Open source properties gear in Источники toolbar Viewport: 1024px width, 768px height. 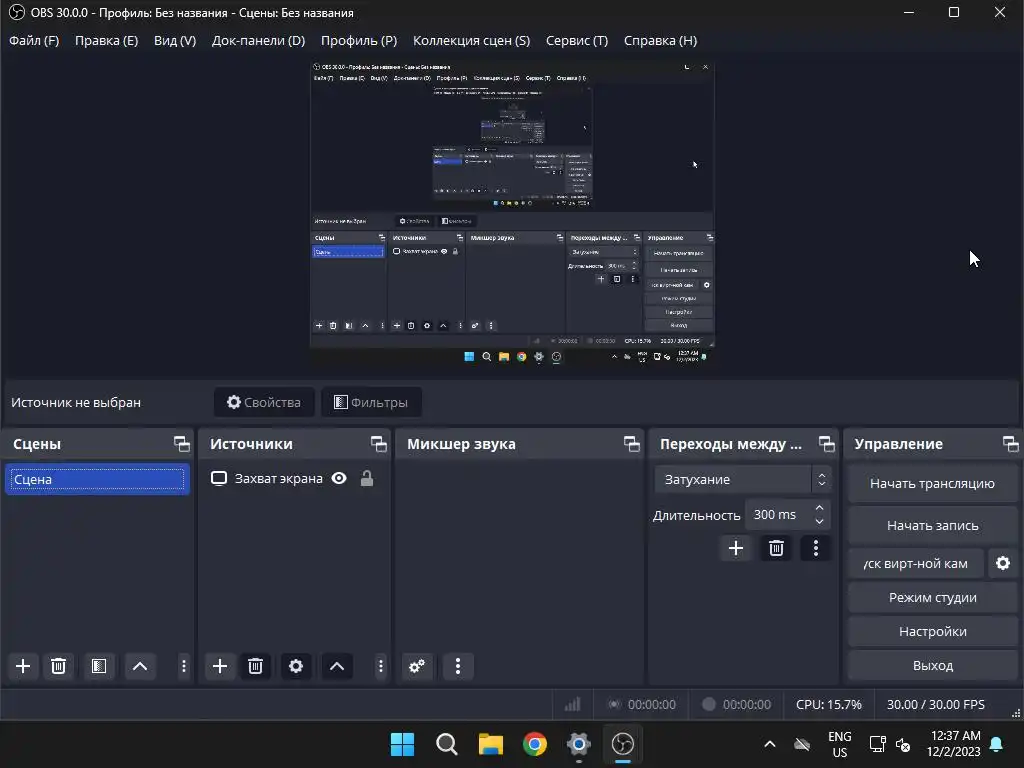296,666
